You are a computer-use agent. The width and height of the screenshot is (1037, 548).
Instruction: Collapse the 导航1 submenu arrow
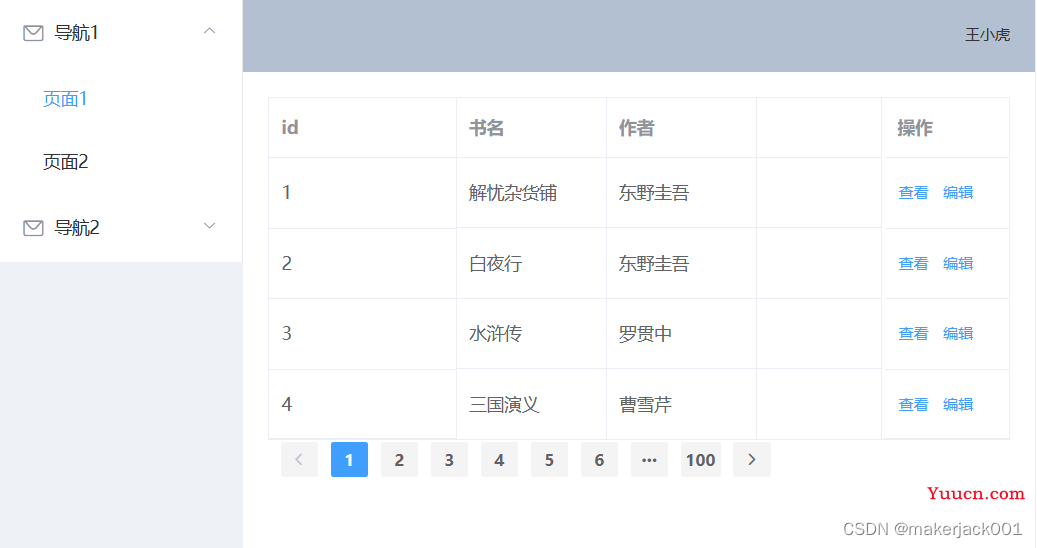pyautogui.click(x=210, y=31)
